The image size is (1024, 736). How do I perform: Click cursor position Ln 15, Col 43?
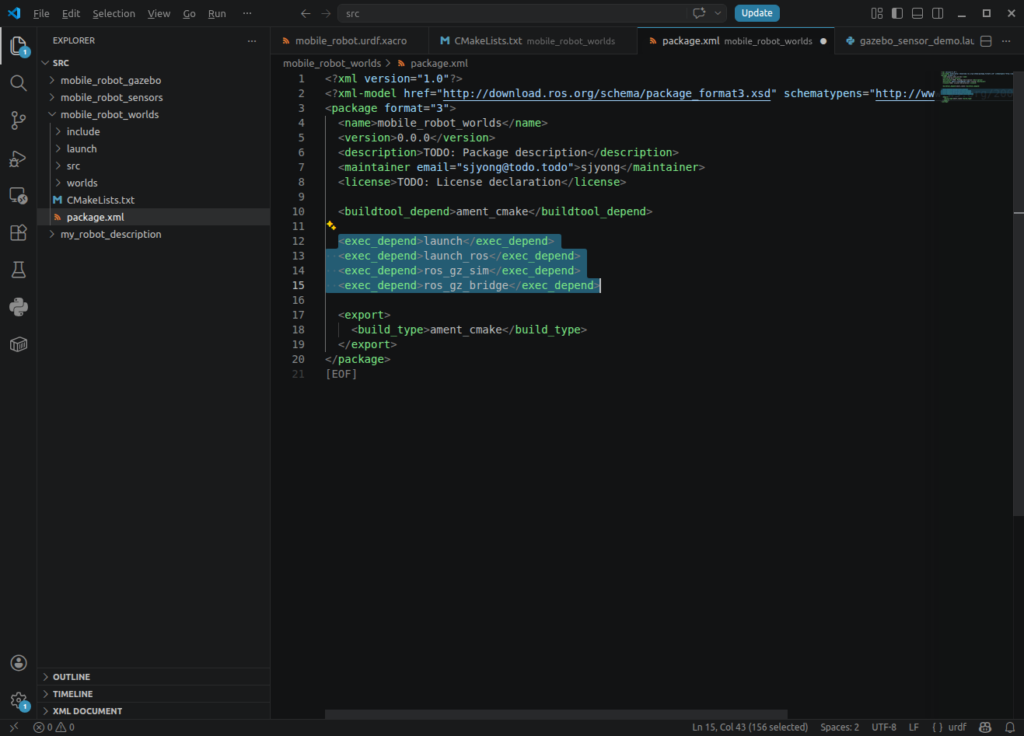(x=750, y=727)
